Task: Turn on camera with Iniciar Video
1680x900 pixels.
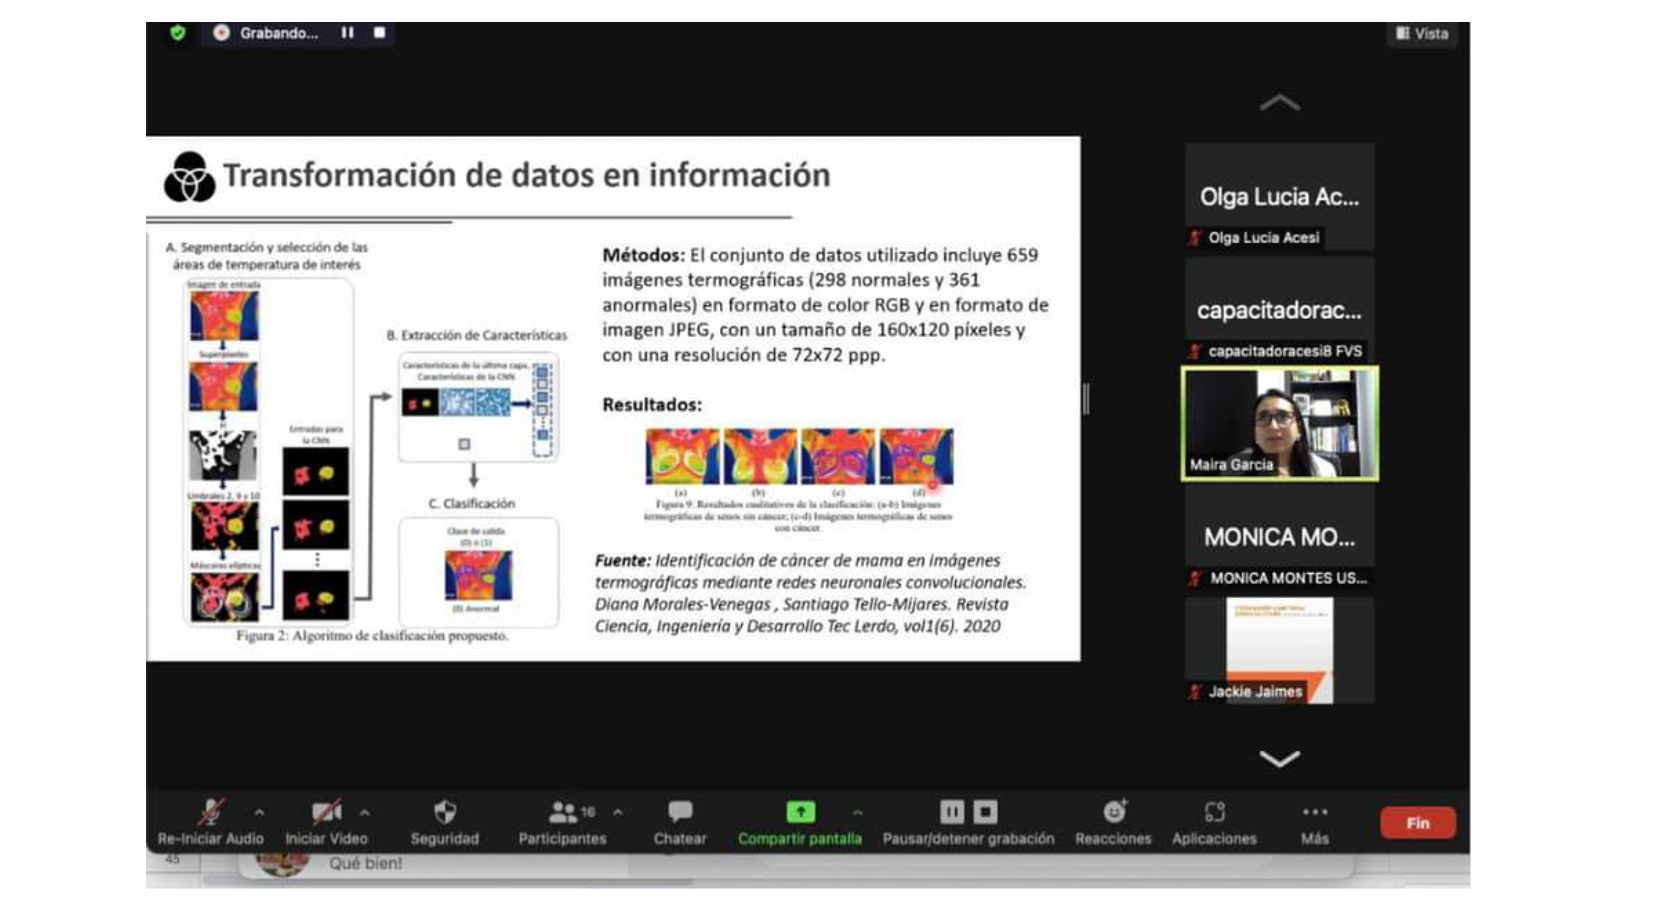Action: pyautogui.click(x=326, y=812)
